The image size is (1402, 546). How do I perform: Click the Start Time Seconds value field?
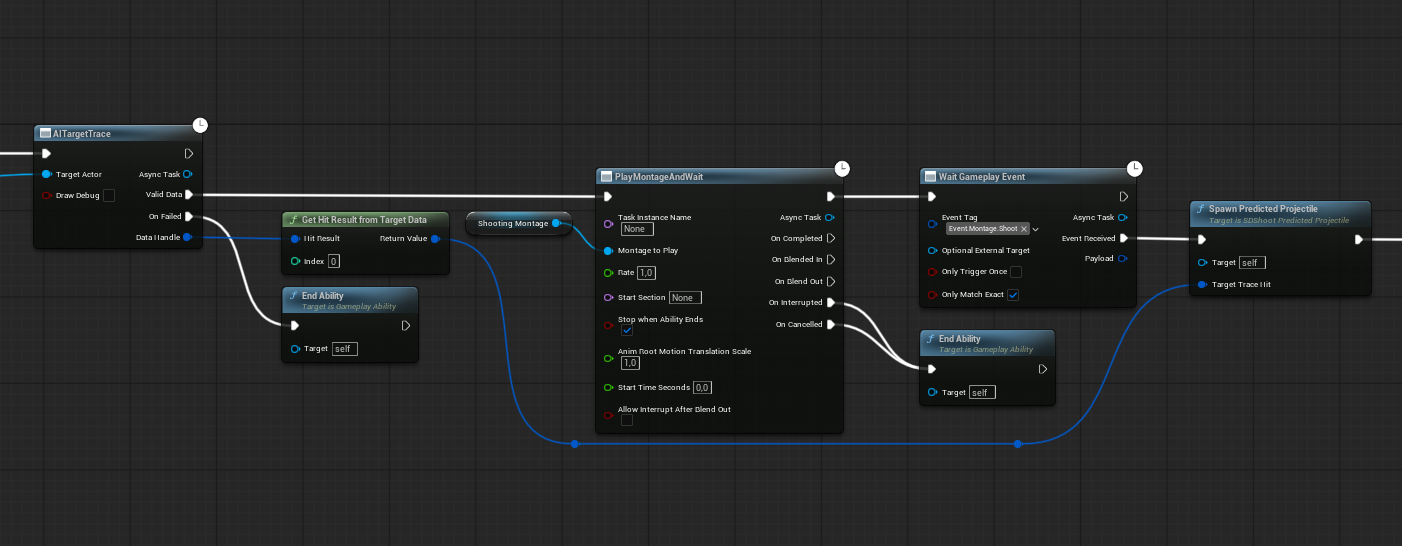[702, 388]
